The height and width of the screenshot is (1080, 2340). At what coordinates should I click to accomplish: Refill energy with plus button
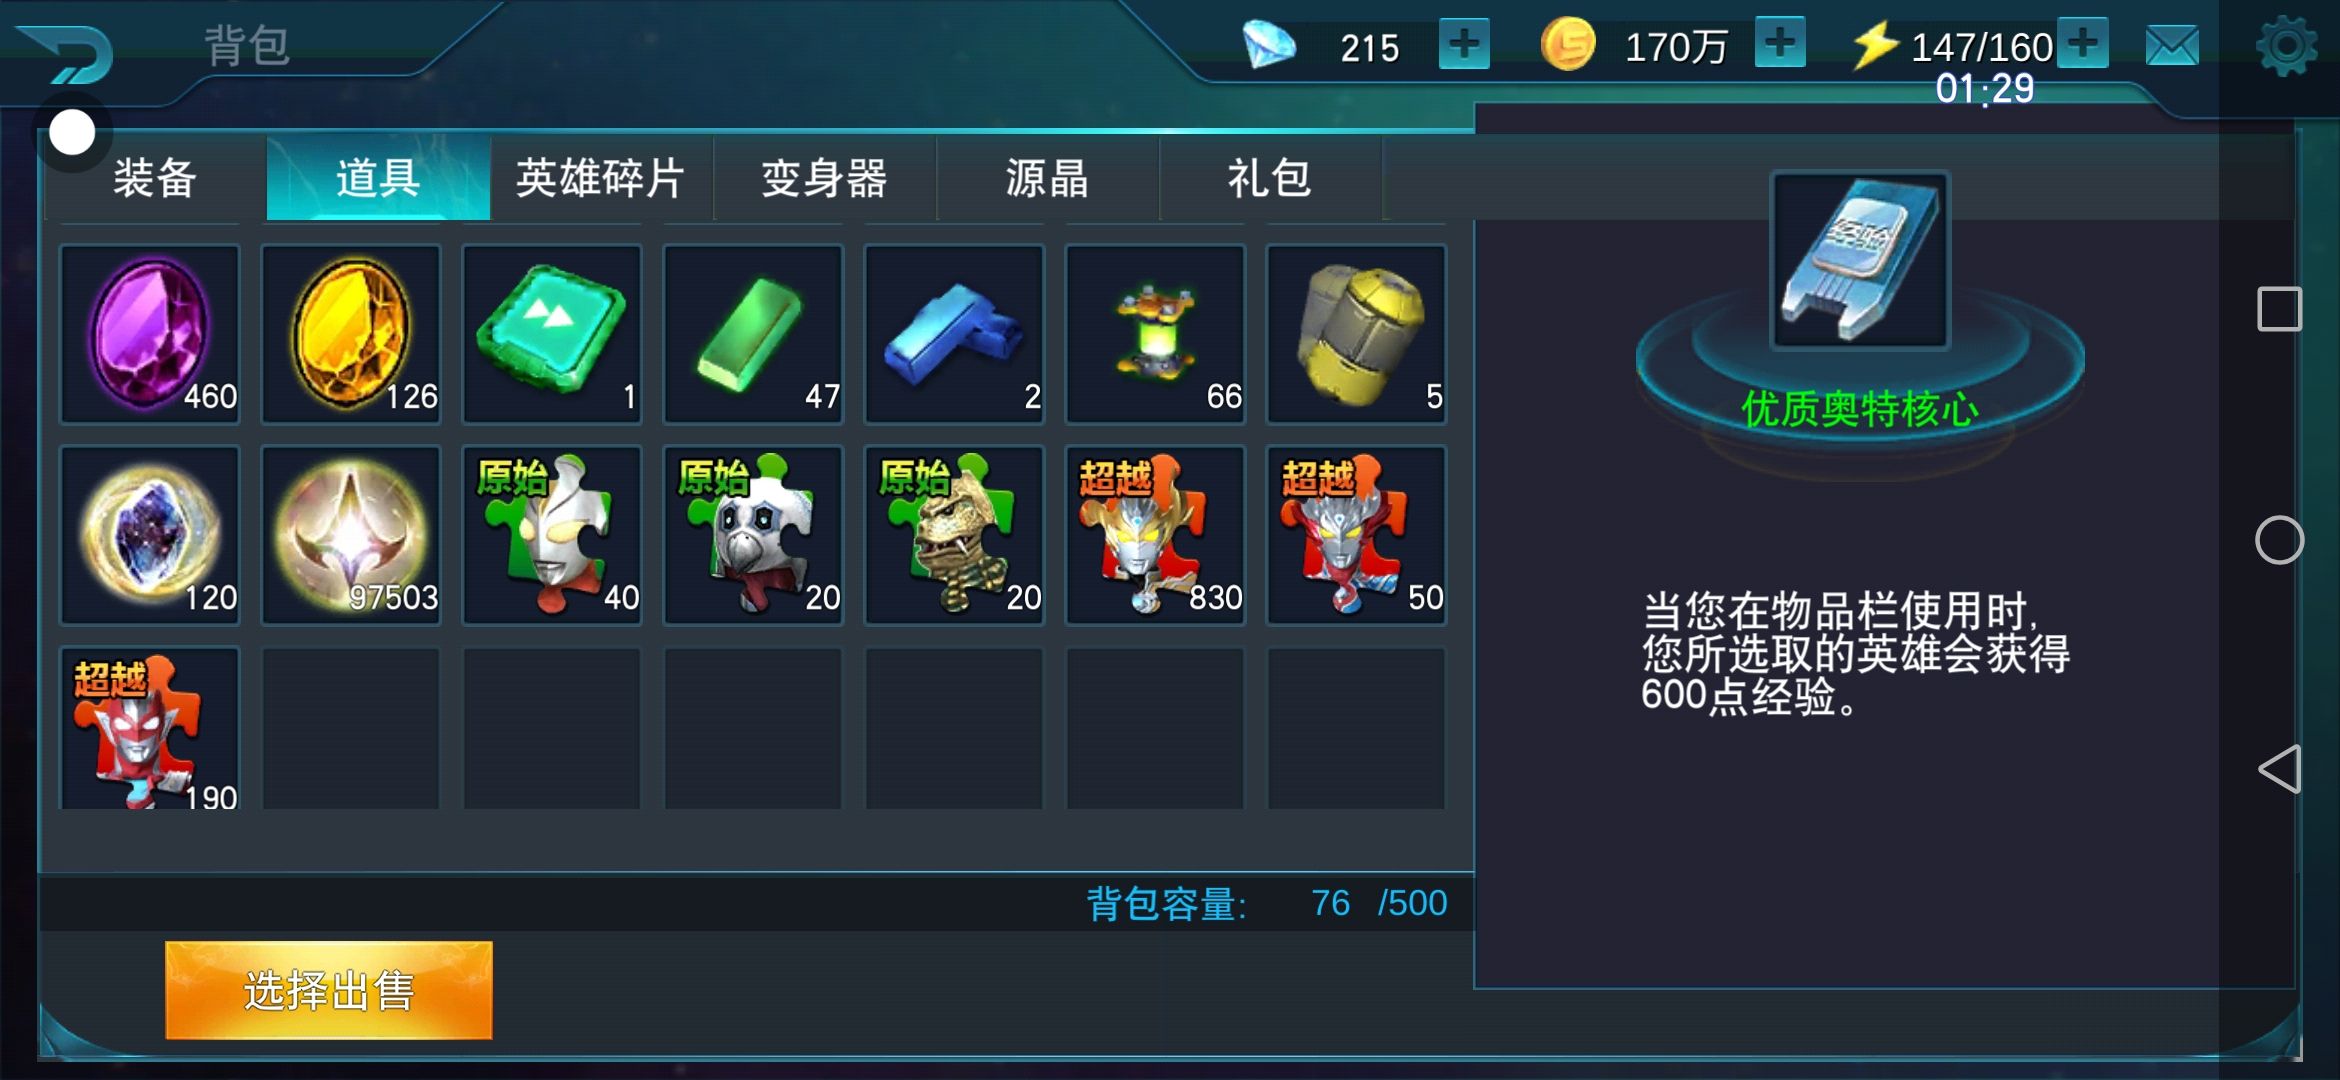click(x=2083, y=43)
